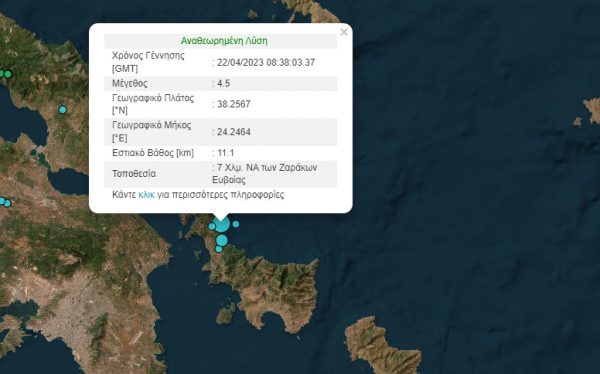Click the small islet south of the Evia peninsula

(x=226, y=314)
